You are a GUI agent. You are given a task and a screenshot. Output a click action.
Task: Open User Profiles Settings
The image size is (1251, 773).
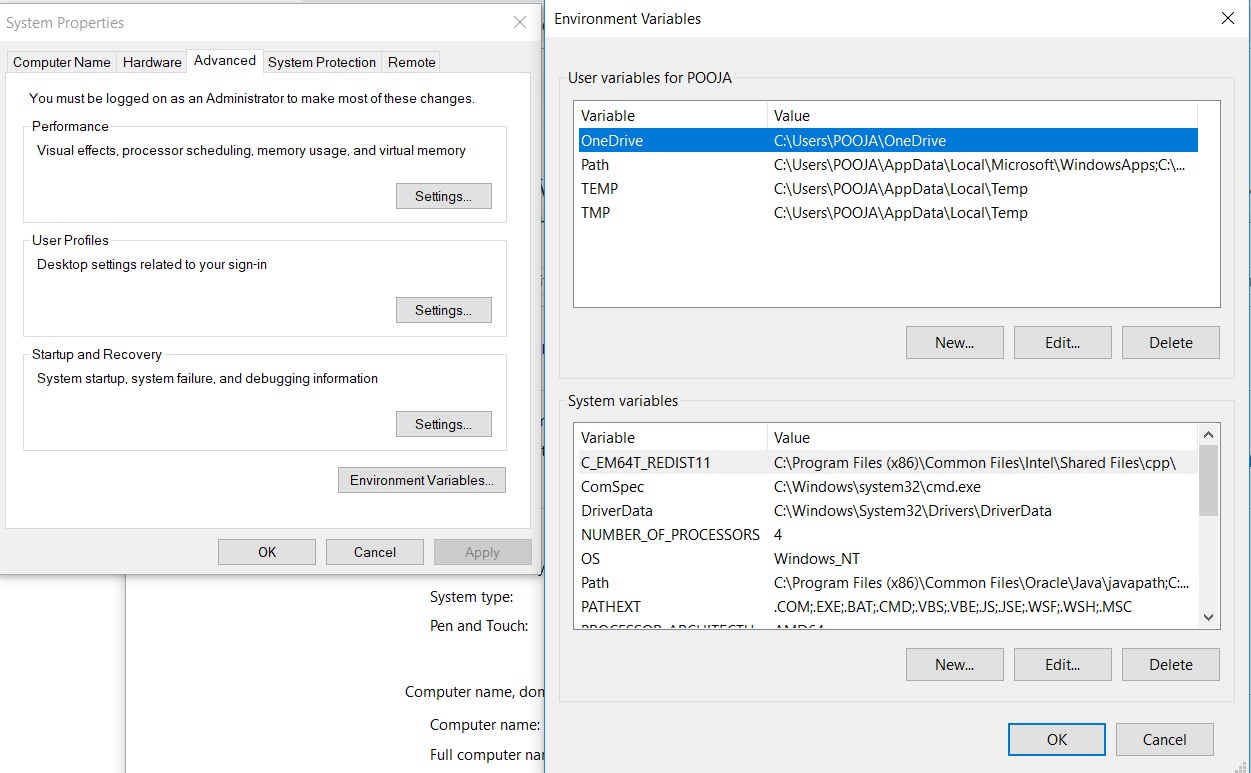coord(443,310)
